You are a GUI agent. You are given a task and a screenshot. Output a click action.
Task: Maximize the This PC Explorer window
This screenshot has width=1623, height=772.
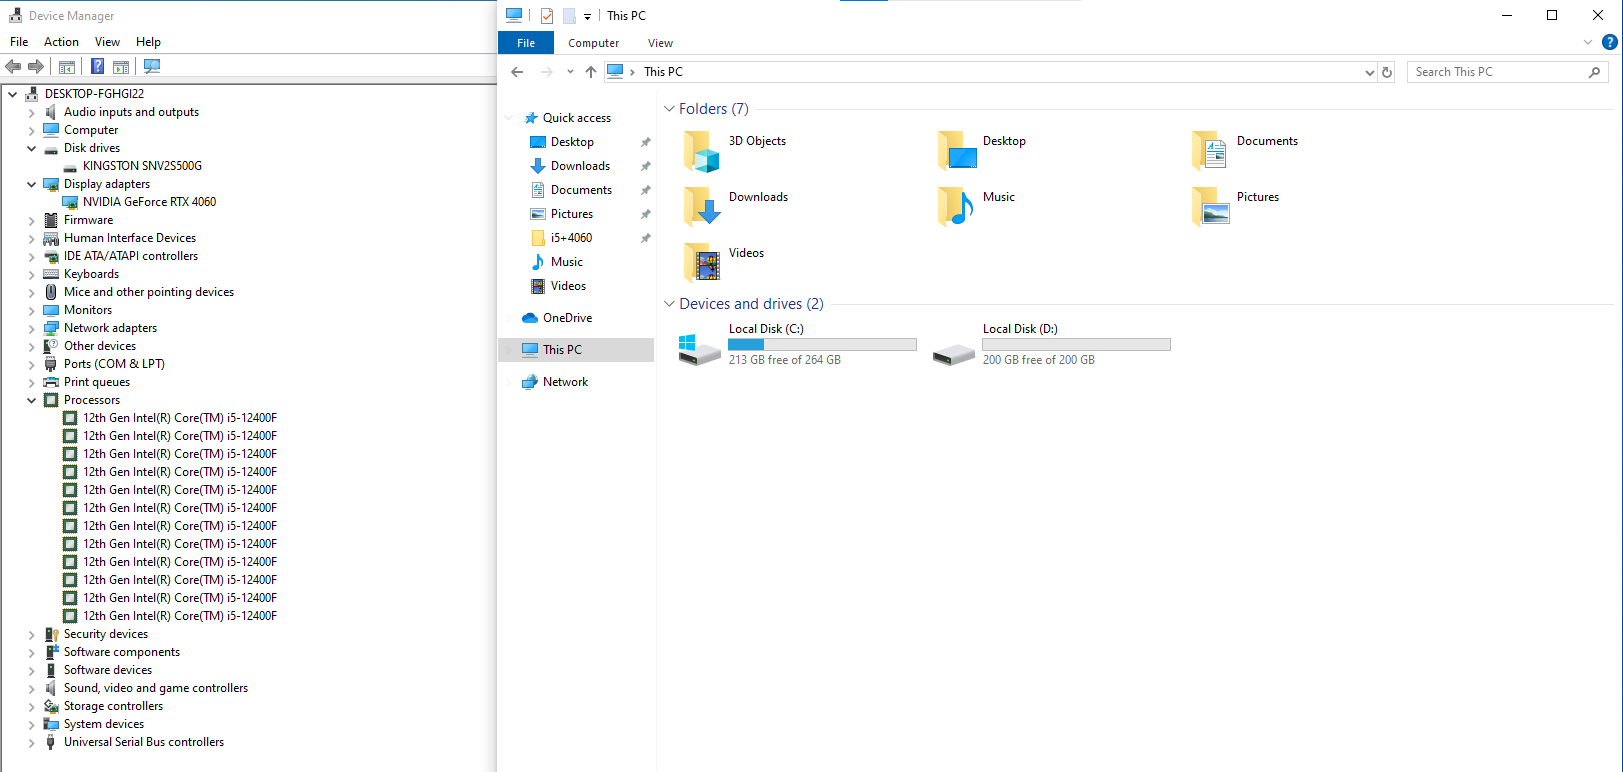tap(1552, 15)
